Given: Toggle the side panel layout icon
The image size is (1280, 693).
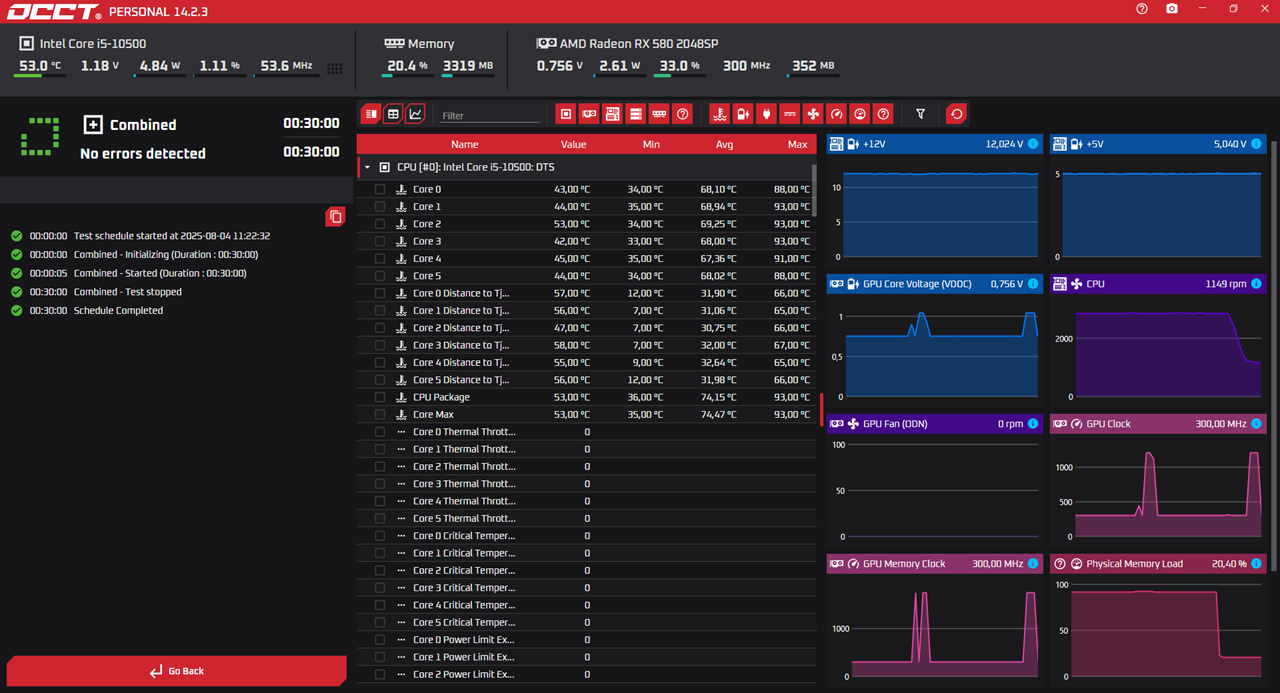Looking at the screenshot, I should 371,114.
